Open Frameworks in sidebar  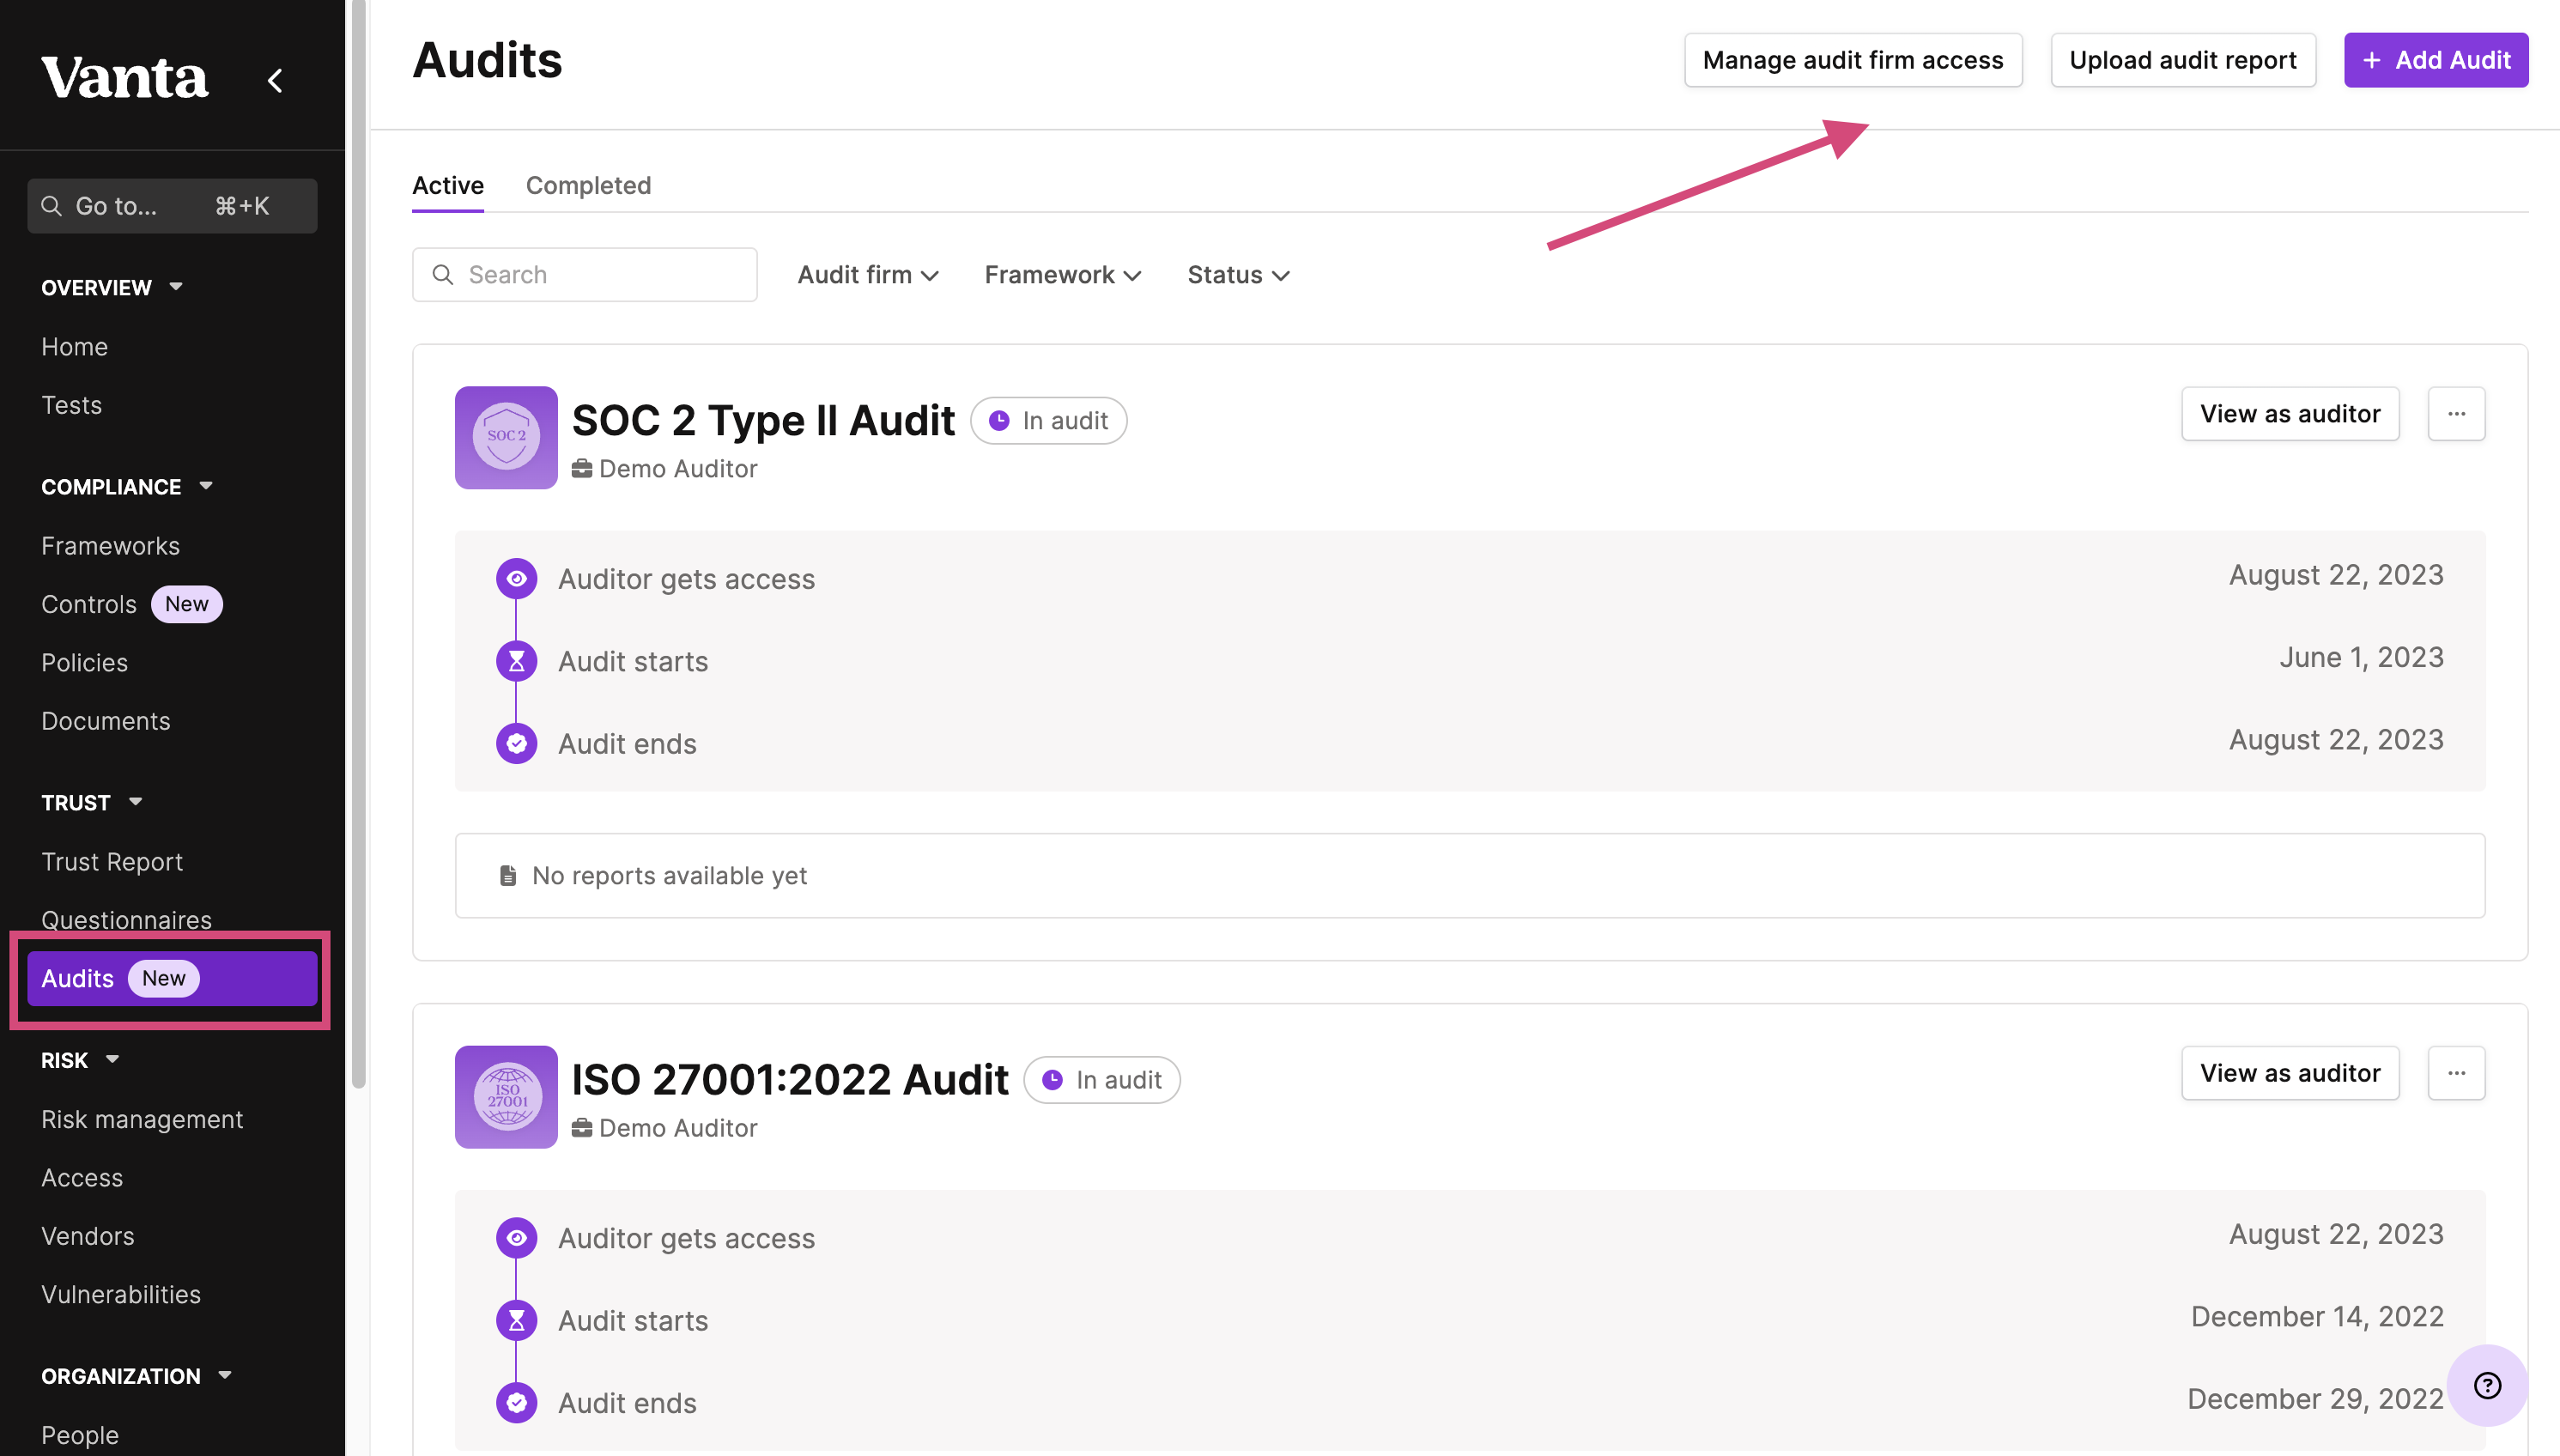[111, 546]
